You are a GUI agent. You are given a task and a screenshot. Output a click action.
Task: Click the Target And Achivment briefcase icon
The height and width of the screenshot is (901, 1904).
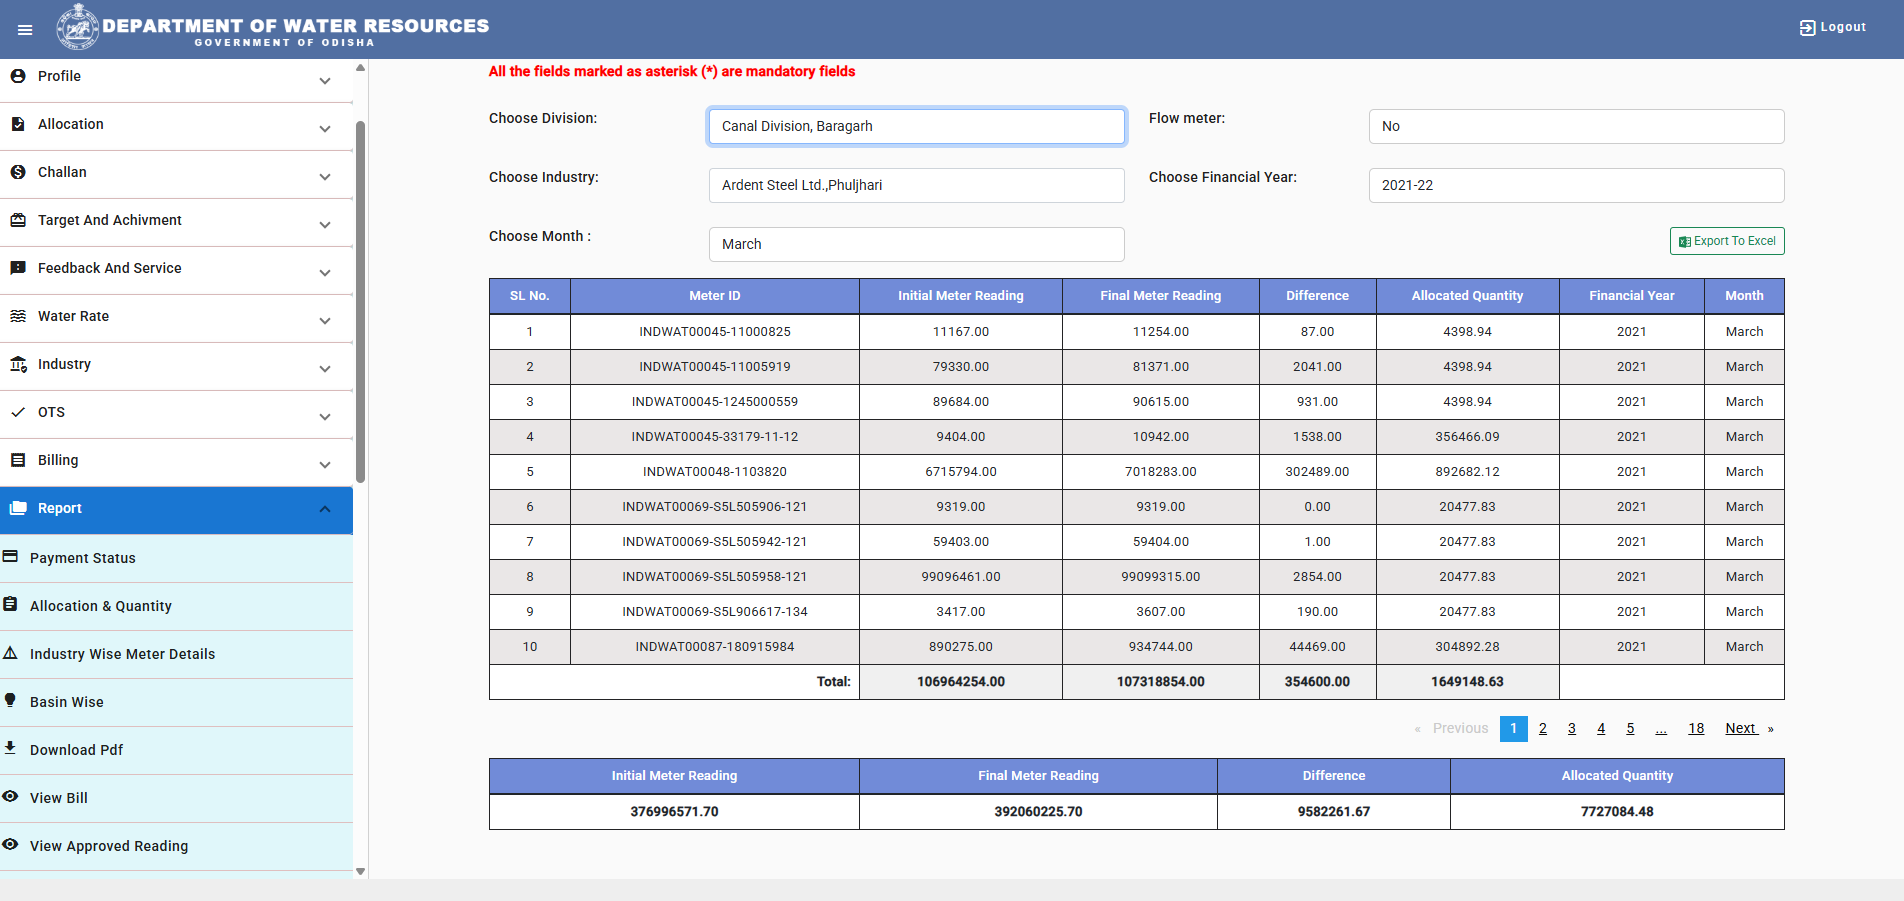(x=18, y=220)
